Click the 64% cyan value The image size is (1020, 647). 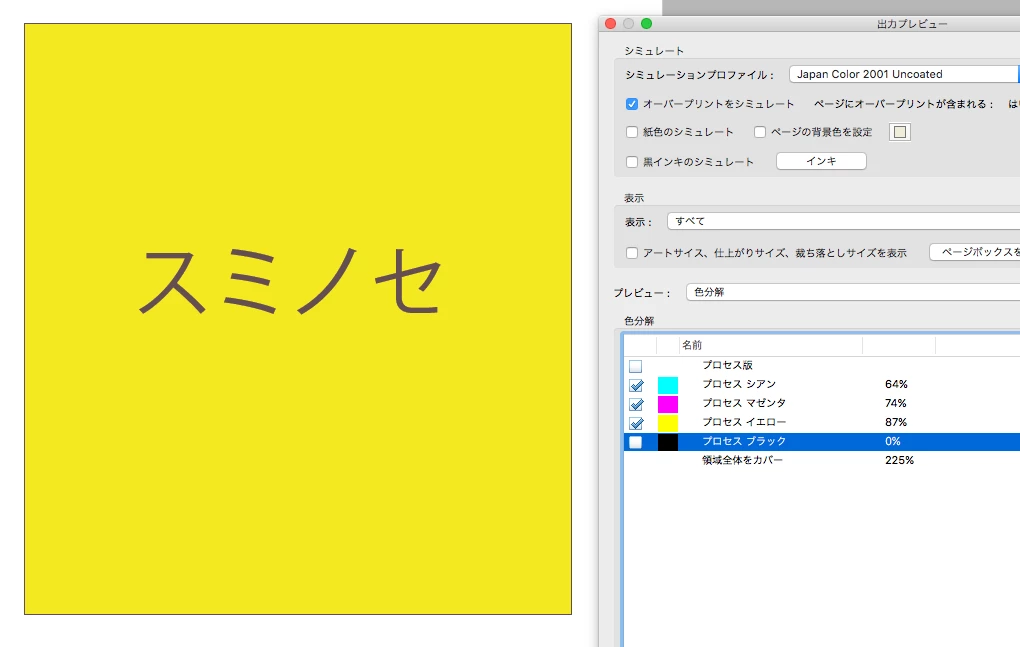click(896, 384)
